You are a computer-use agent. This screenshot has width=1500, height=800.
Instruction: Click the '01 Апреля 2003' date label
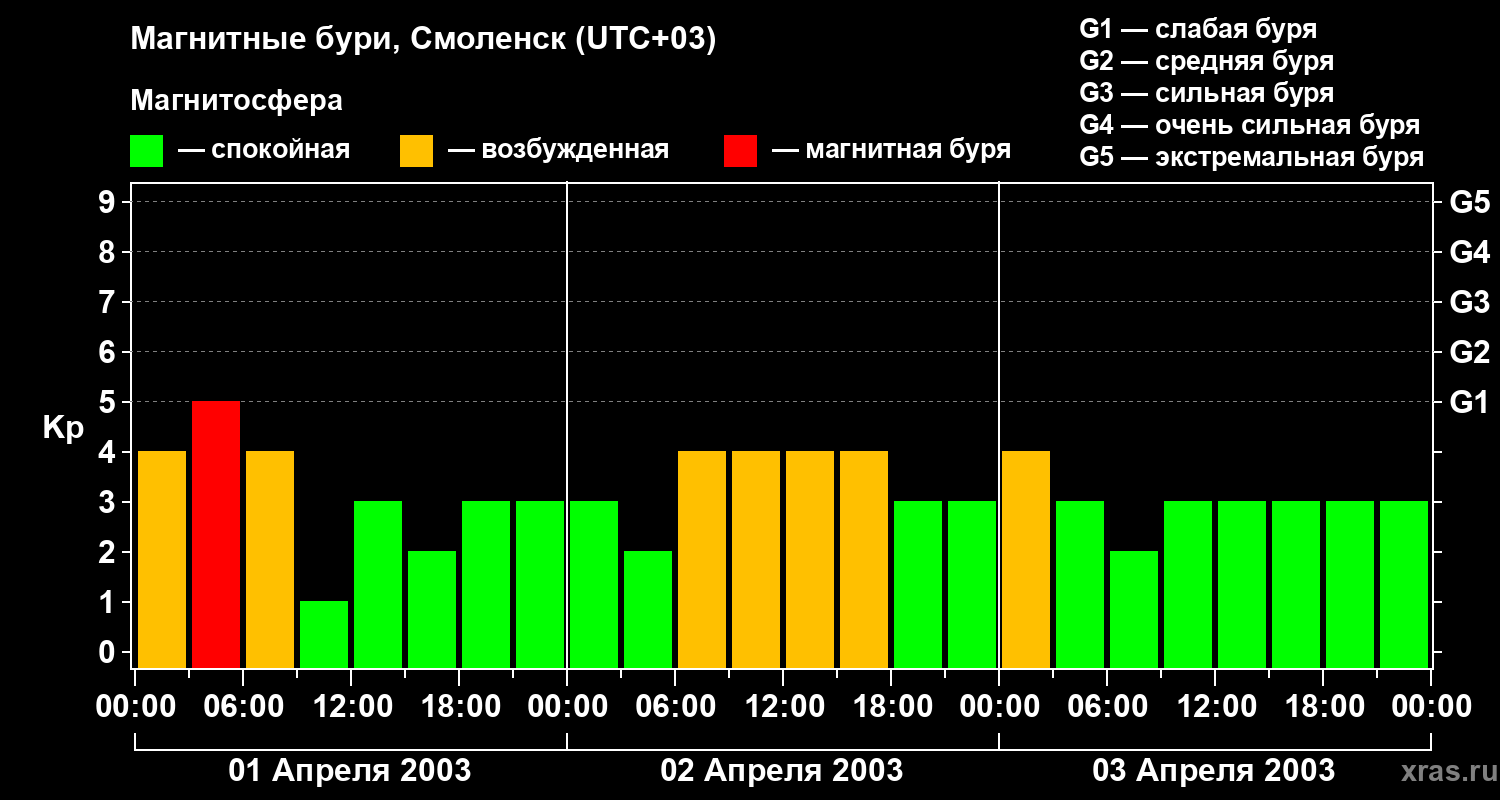[x=350, y=770]
